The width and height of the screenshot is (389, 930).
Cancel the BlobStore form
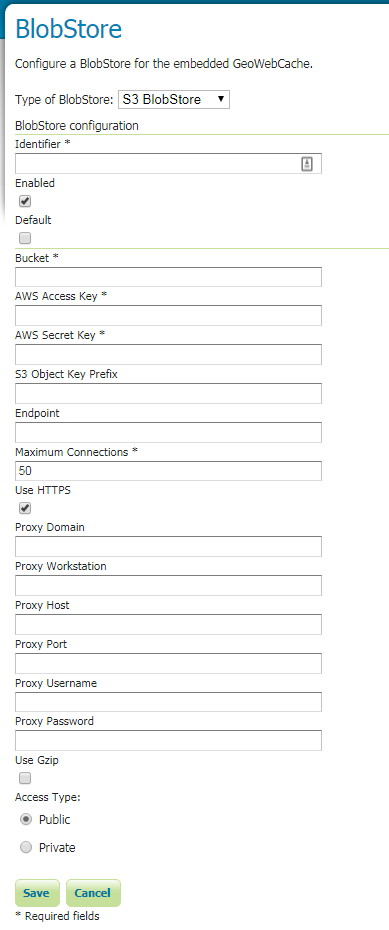point(93,893)
